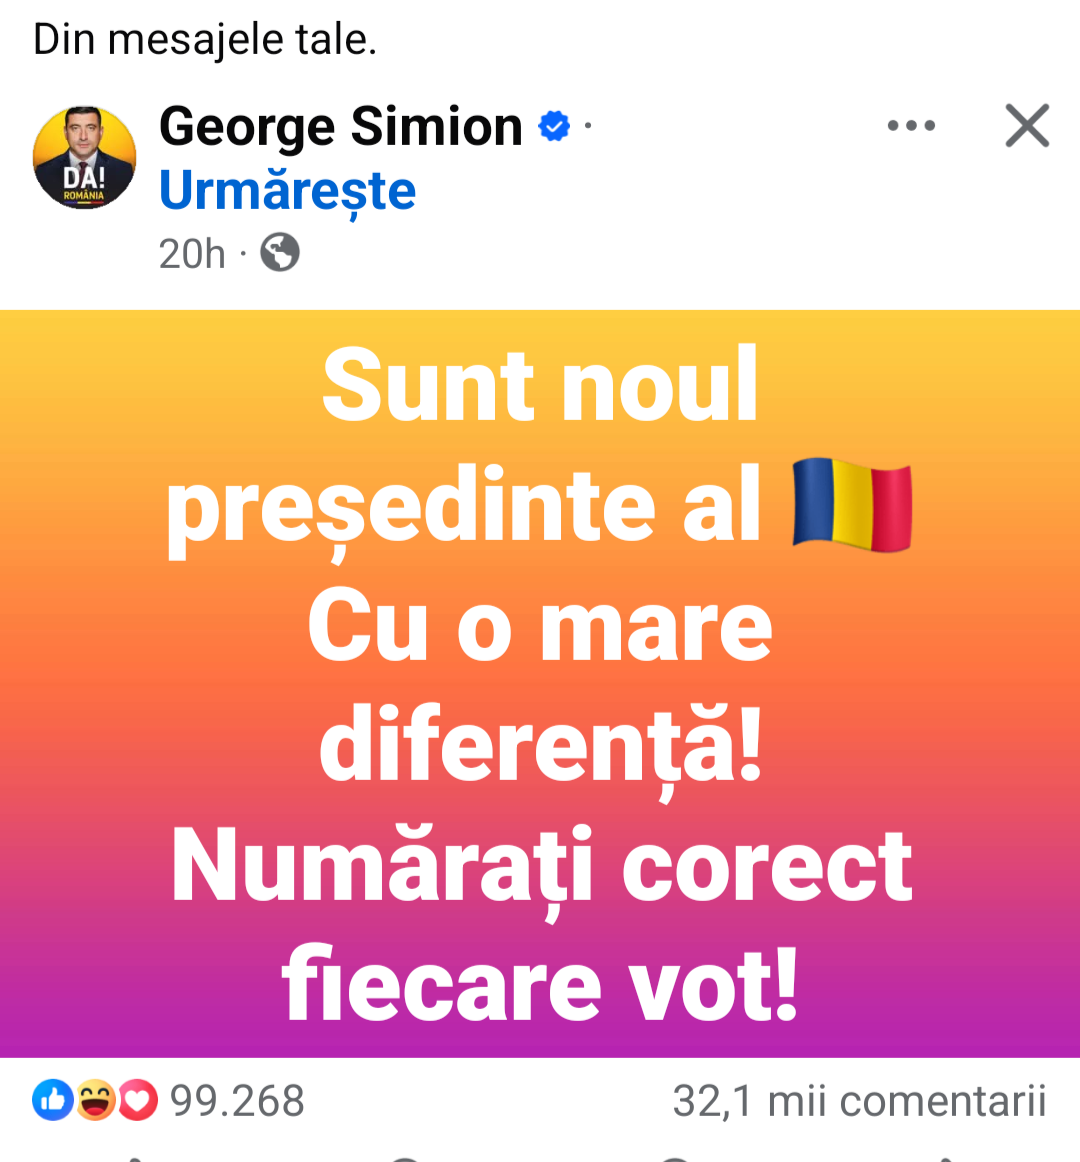Click the "diferență!" text line
The height and width of the screenshot is (1162, 1080).
(540, 747)
